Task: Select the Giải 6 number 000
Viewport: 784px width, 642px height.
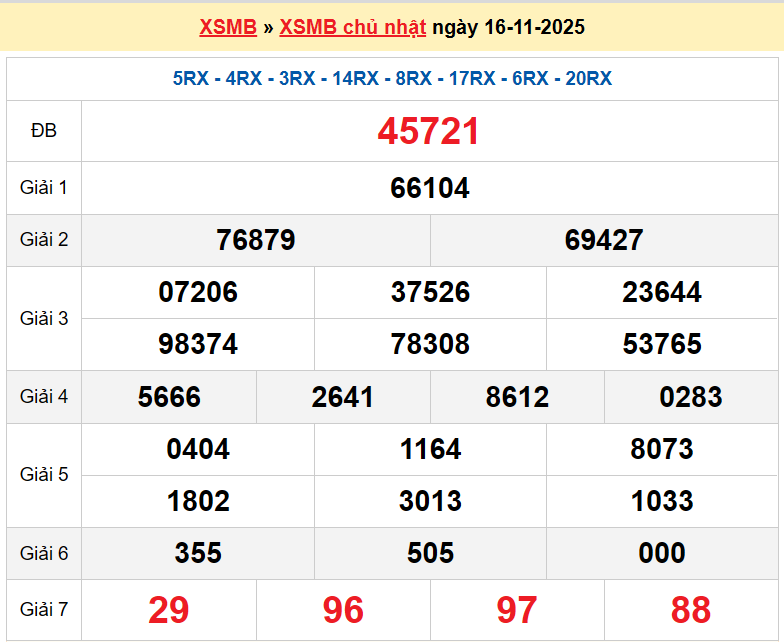Action: [x=662, y=553]
